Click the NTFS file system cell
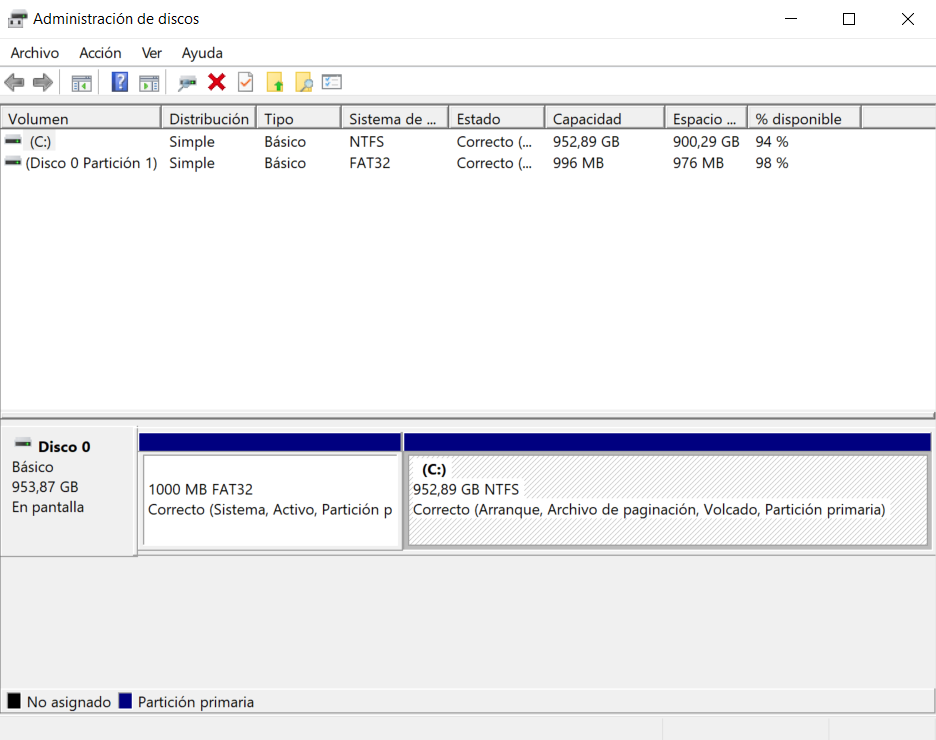The image size is (936, 740). (367, 141)
